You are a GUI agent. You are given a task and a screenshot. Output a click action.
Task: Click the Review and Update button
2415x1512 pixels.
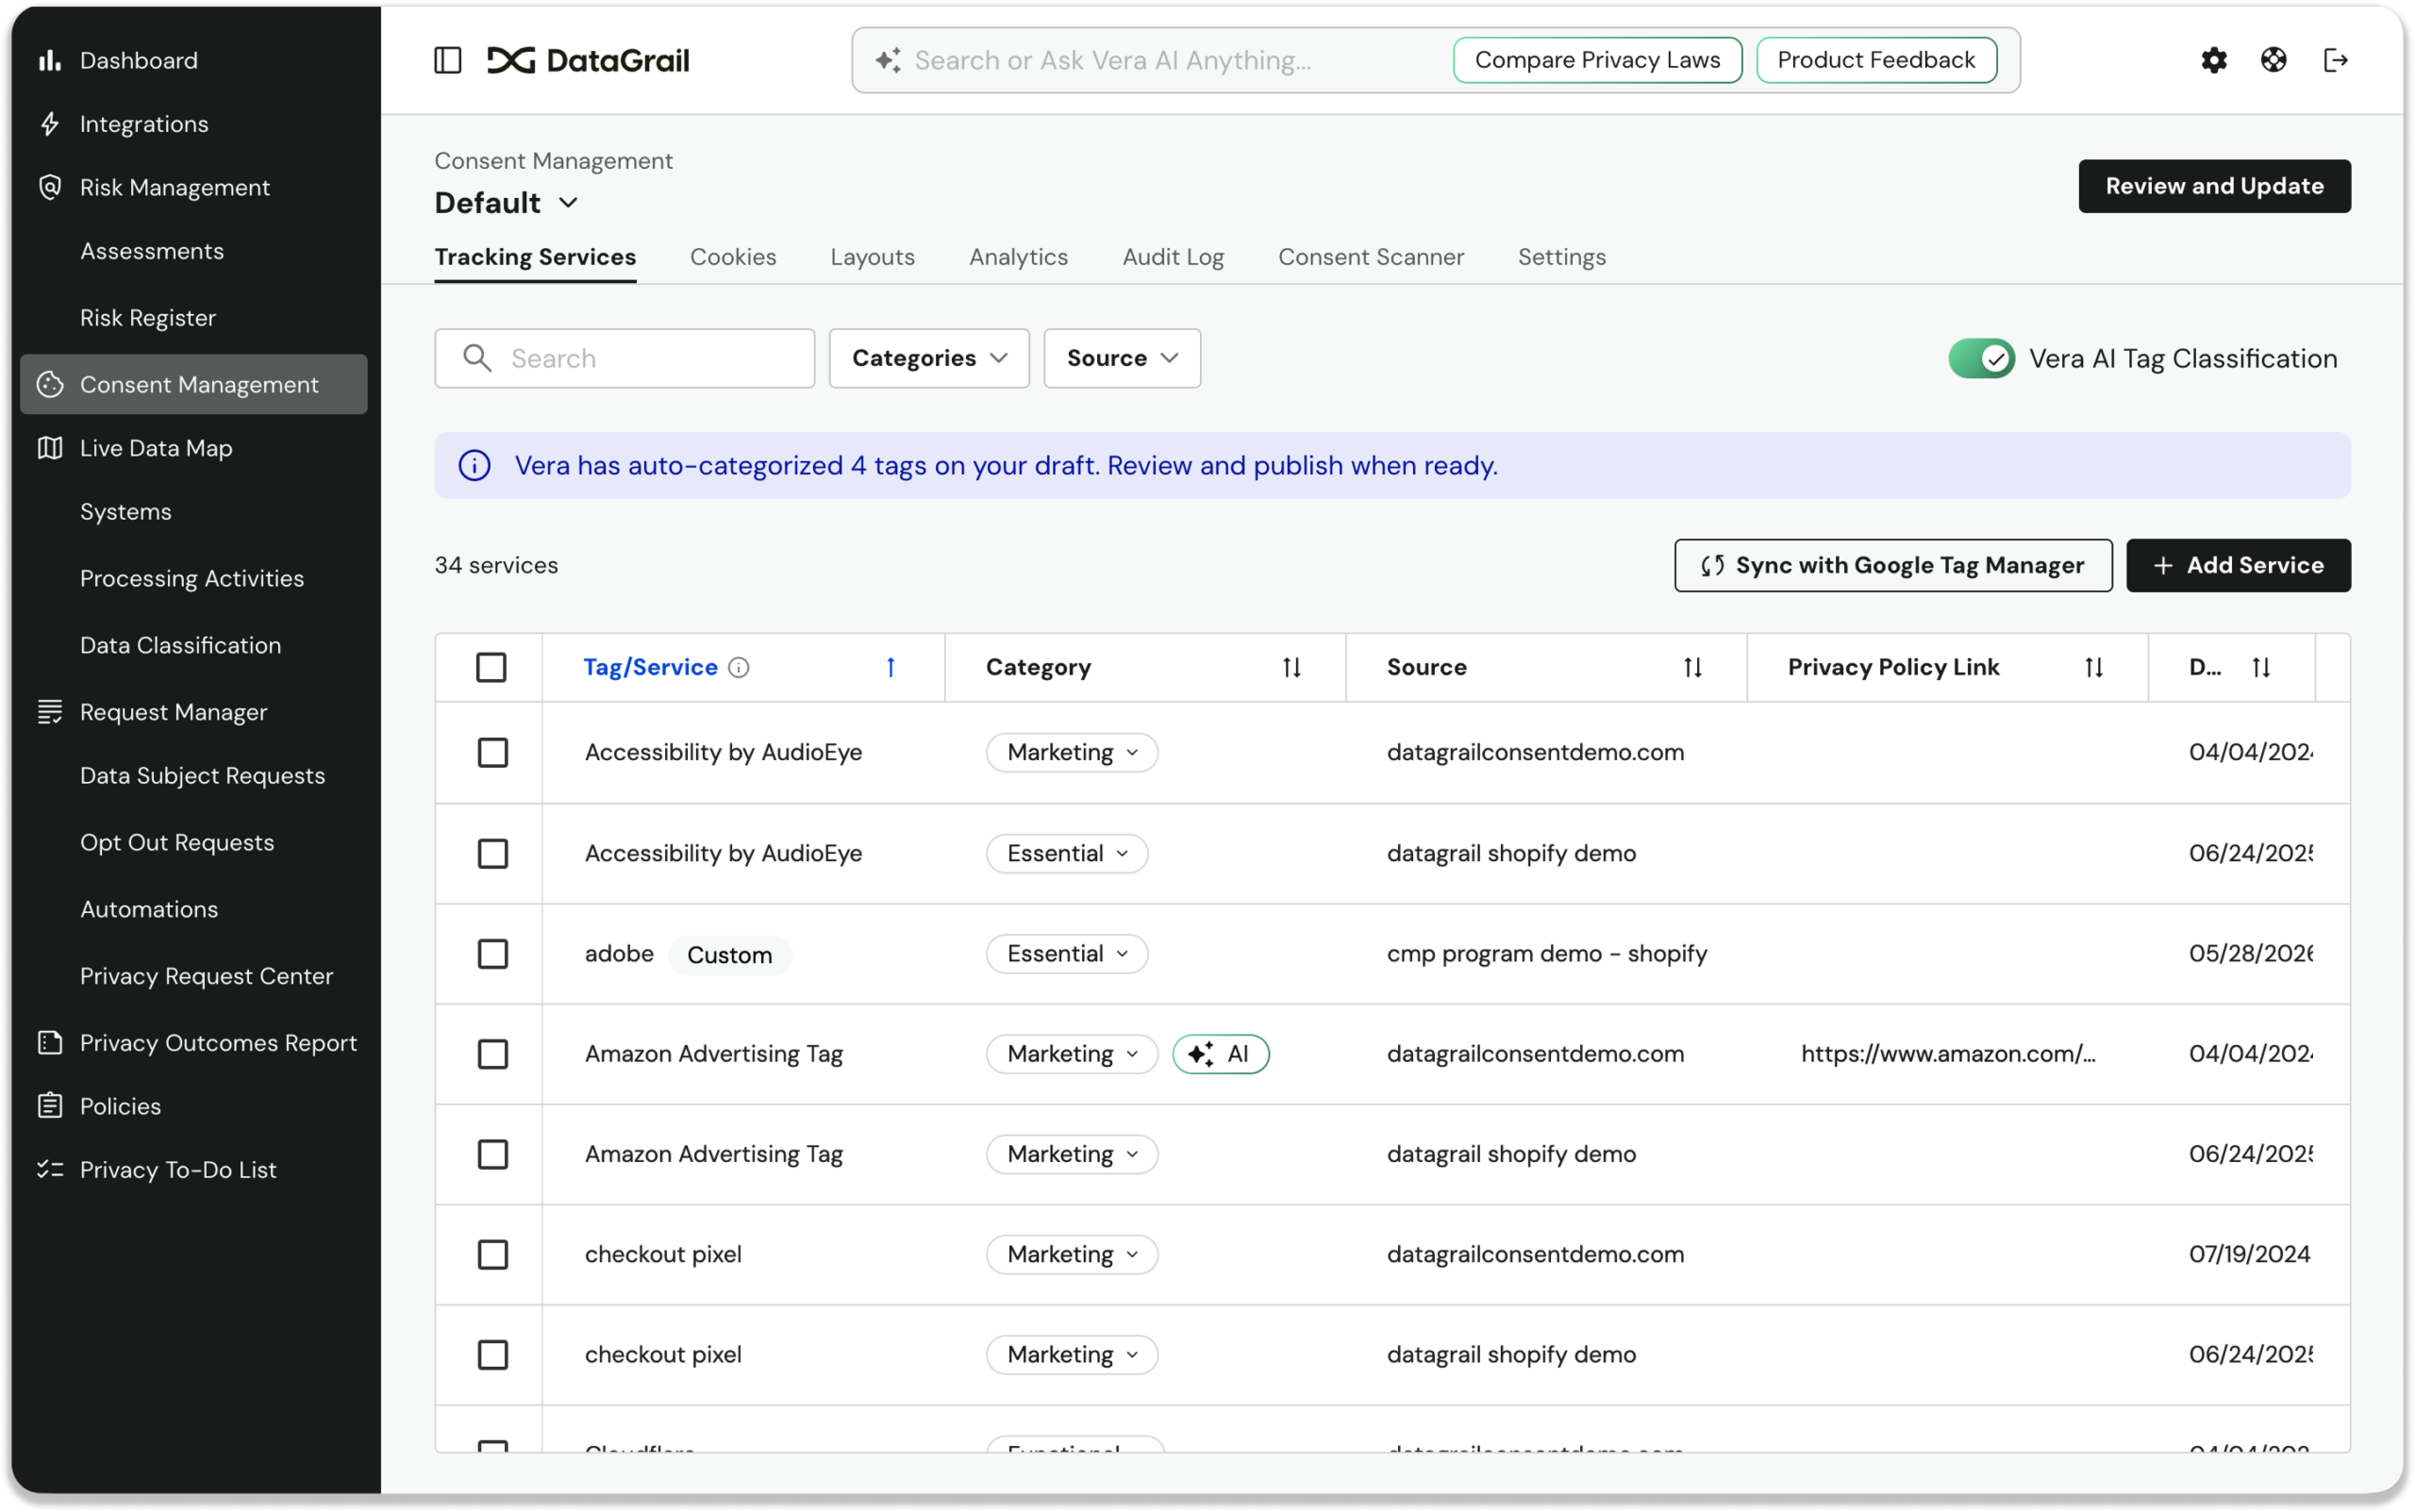(2214, 186)
